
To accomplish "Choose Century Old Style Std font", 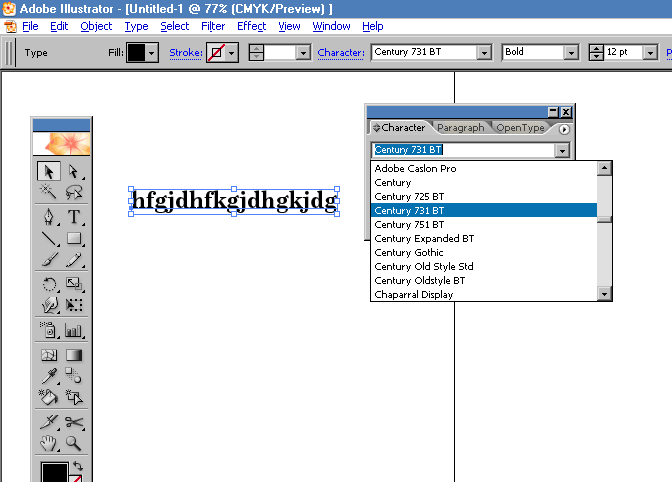I will (x=483, y=266).
